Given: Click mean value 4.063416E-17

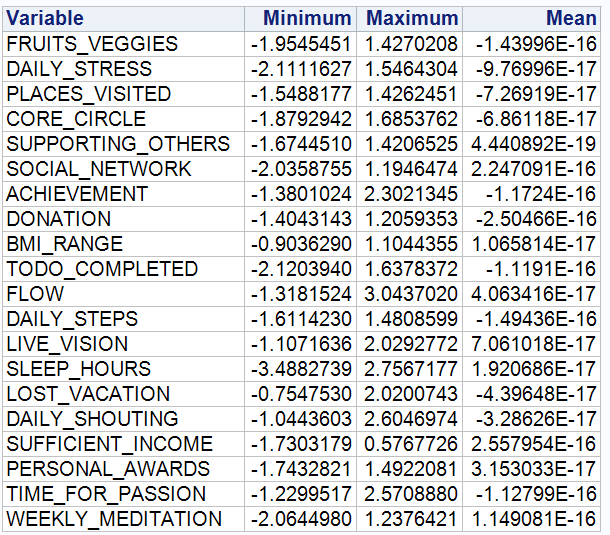Looking at the screenshot, I should 531,294.
